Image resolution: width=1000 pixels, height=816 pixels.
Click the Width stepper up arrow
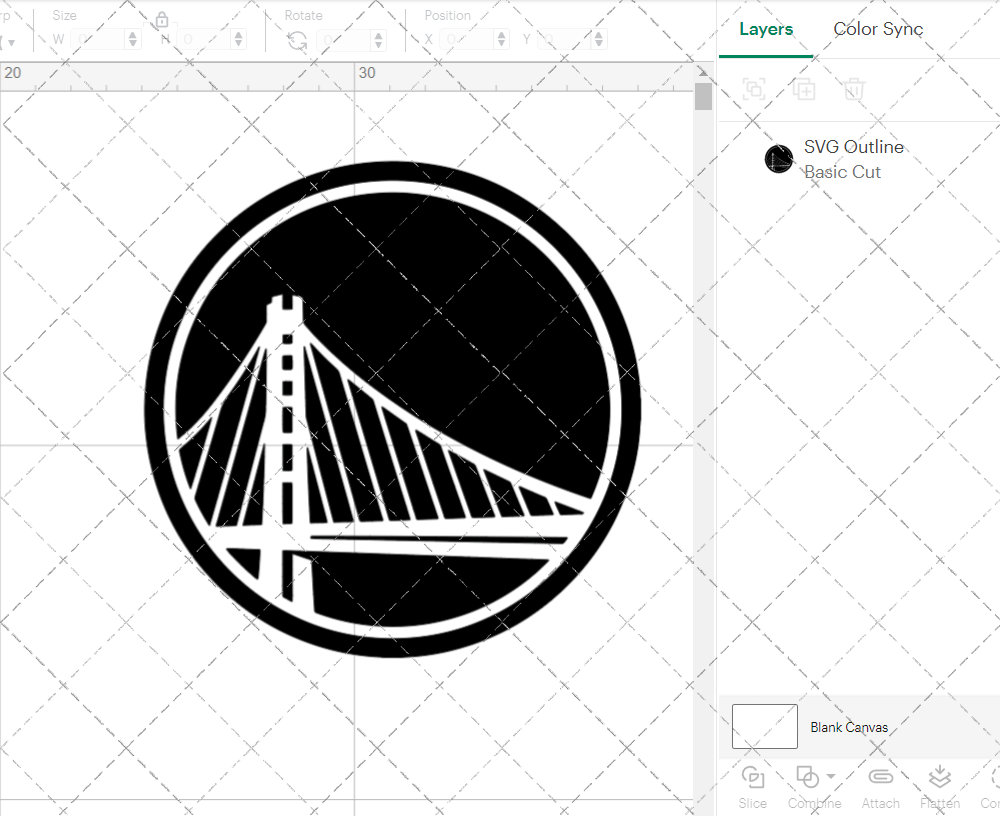(134, 33)
